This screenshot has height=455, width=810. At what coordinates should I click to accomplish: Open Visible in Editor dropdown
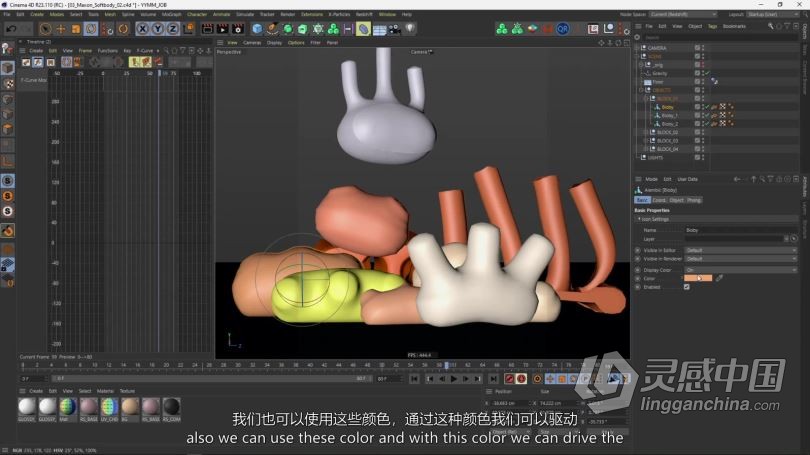(741, 250)
